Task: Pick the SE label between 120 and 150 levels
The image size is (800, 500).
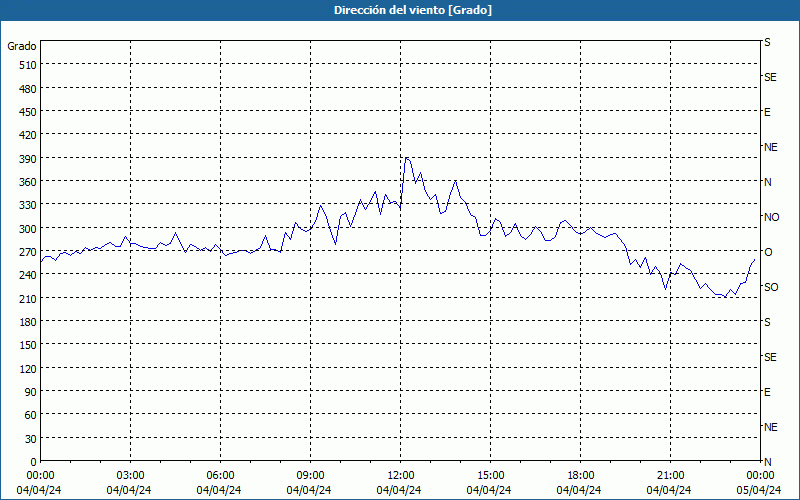Action: pyautogui.click(x=770, y=357)
